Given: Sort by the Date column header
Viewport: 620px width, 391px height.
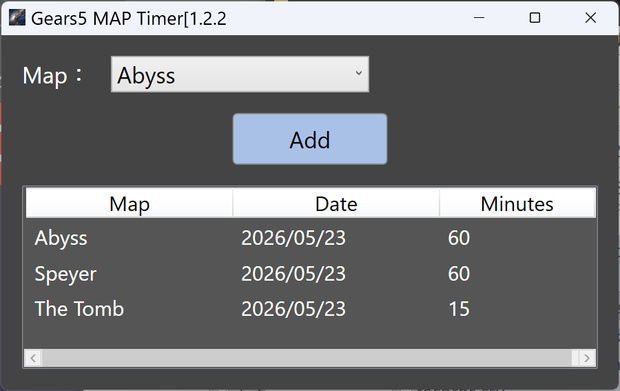Looking at the screenshot, I should point(336,204).
